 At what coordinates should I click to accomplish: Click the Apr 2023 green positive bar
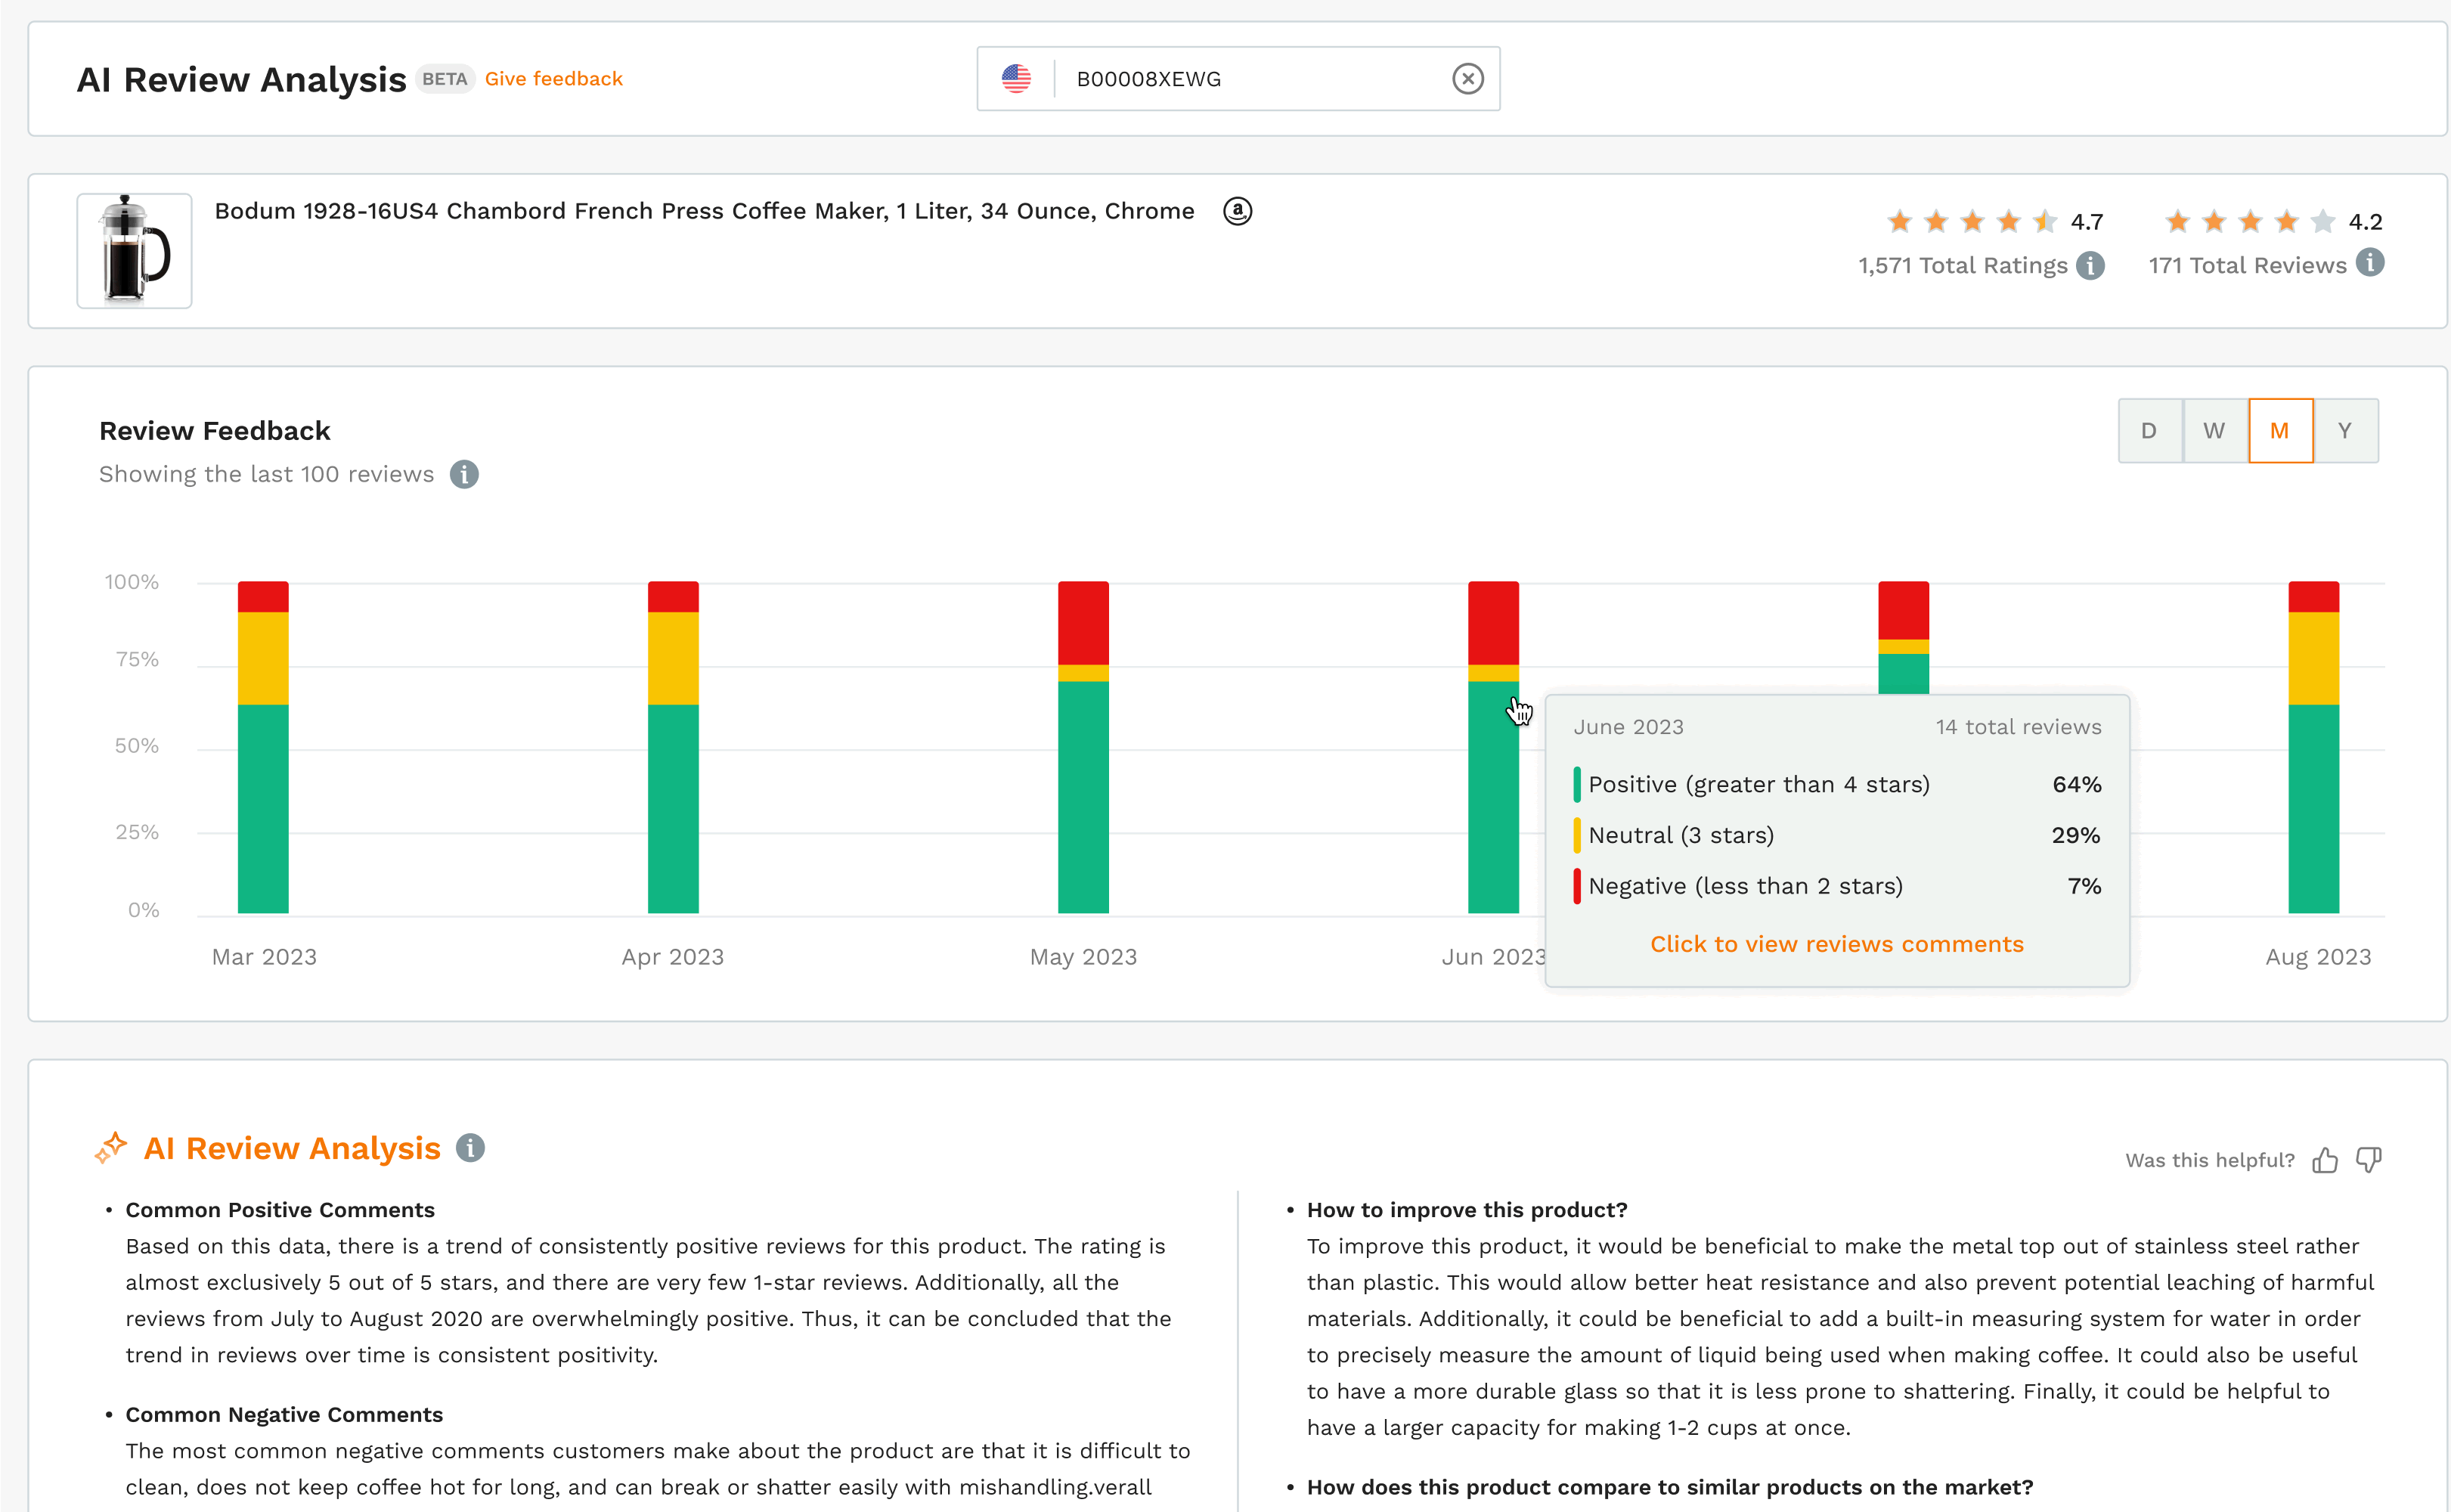(673, 808)
